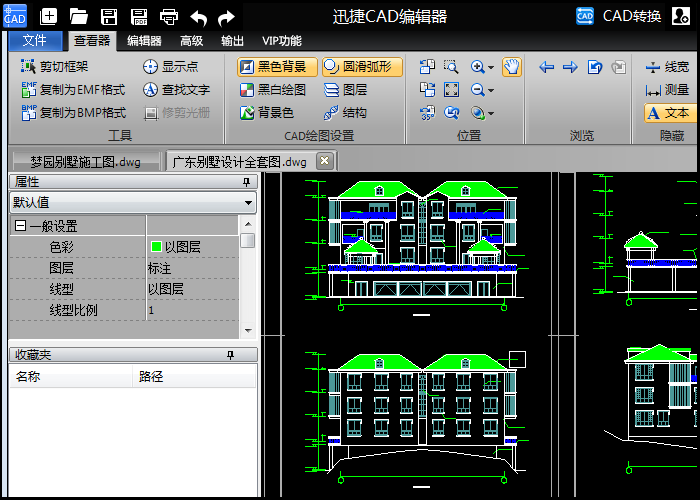700x500 pixels.
Task: Open the 默认值 dropdown in properties
Action: (249, 202)
